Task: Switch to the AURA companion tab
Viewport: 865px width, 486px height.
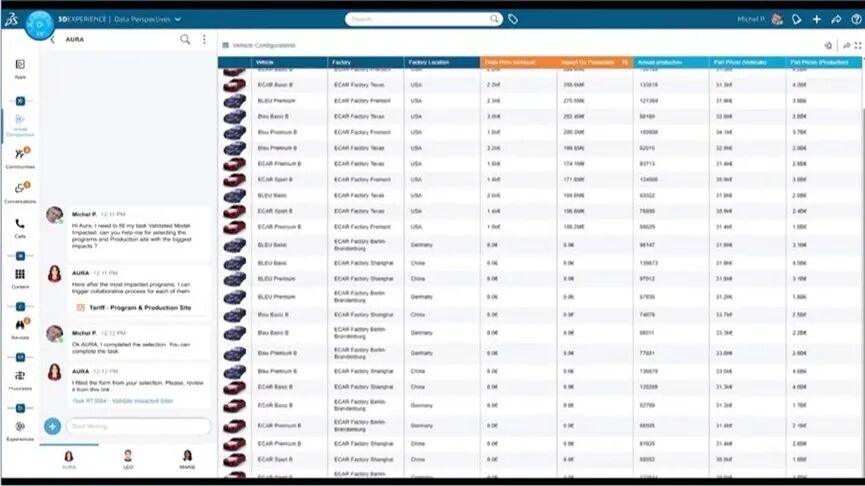Action: (x=69, y=459)
